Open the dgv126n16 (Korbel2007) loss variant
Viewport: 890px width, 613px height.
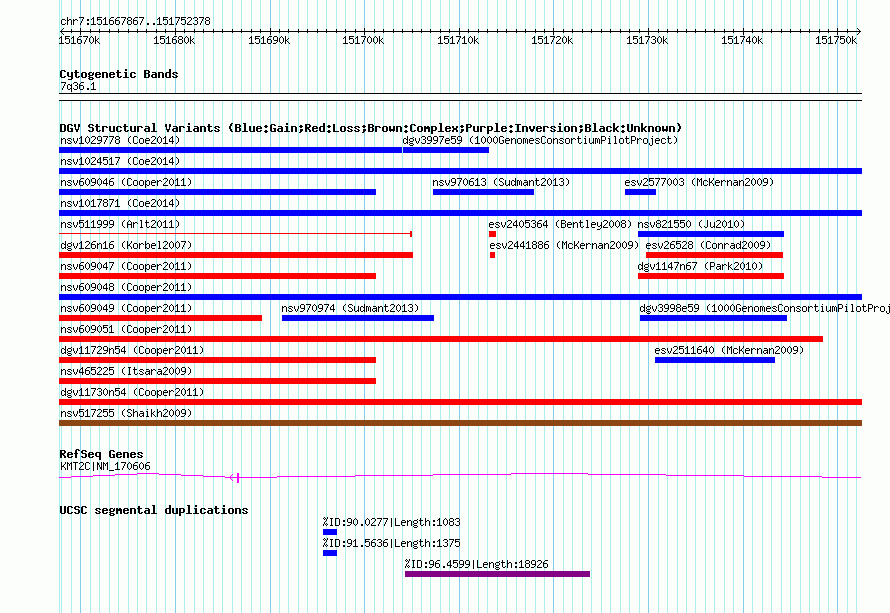[x=236, y=255]
